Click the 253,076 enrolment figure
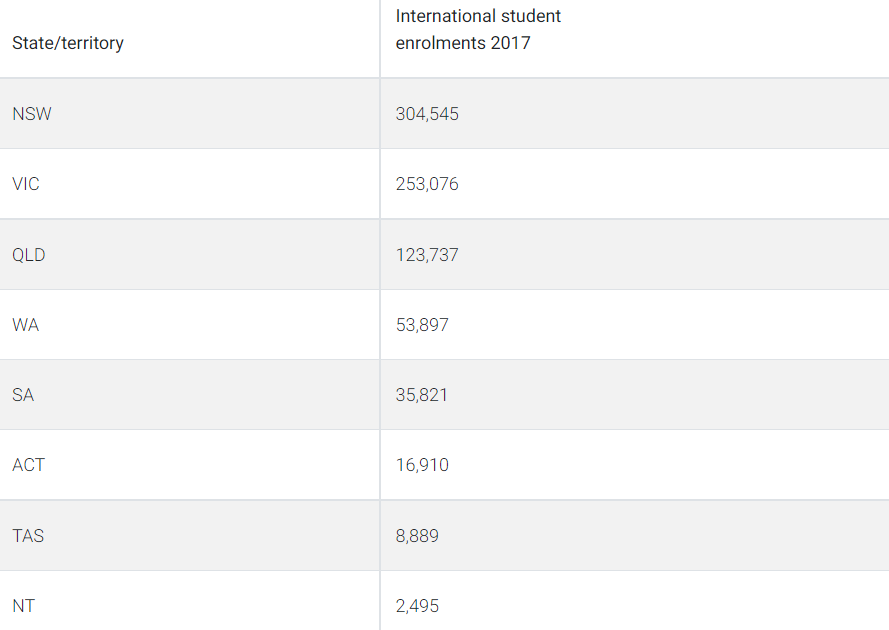 pos(427,184)
